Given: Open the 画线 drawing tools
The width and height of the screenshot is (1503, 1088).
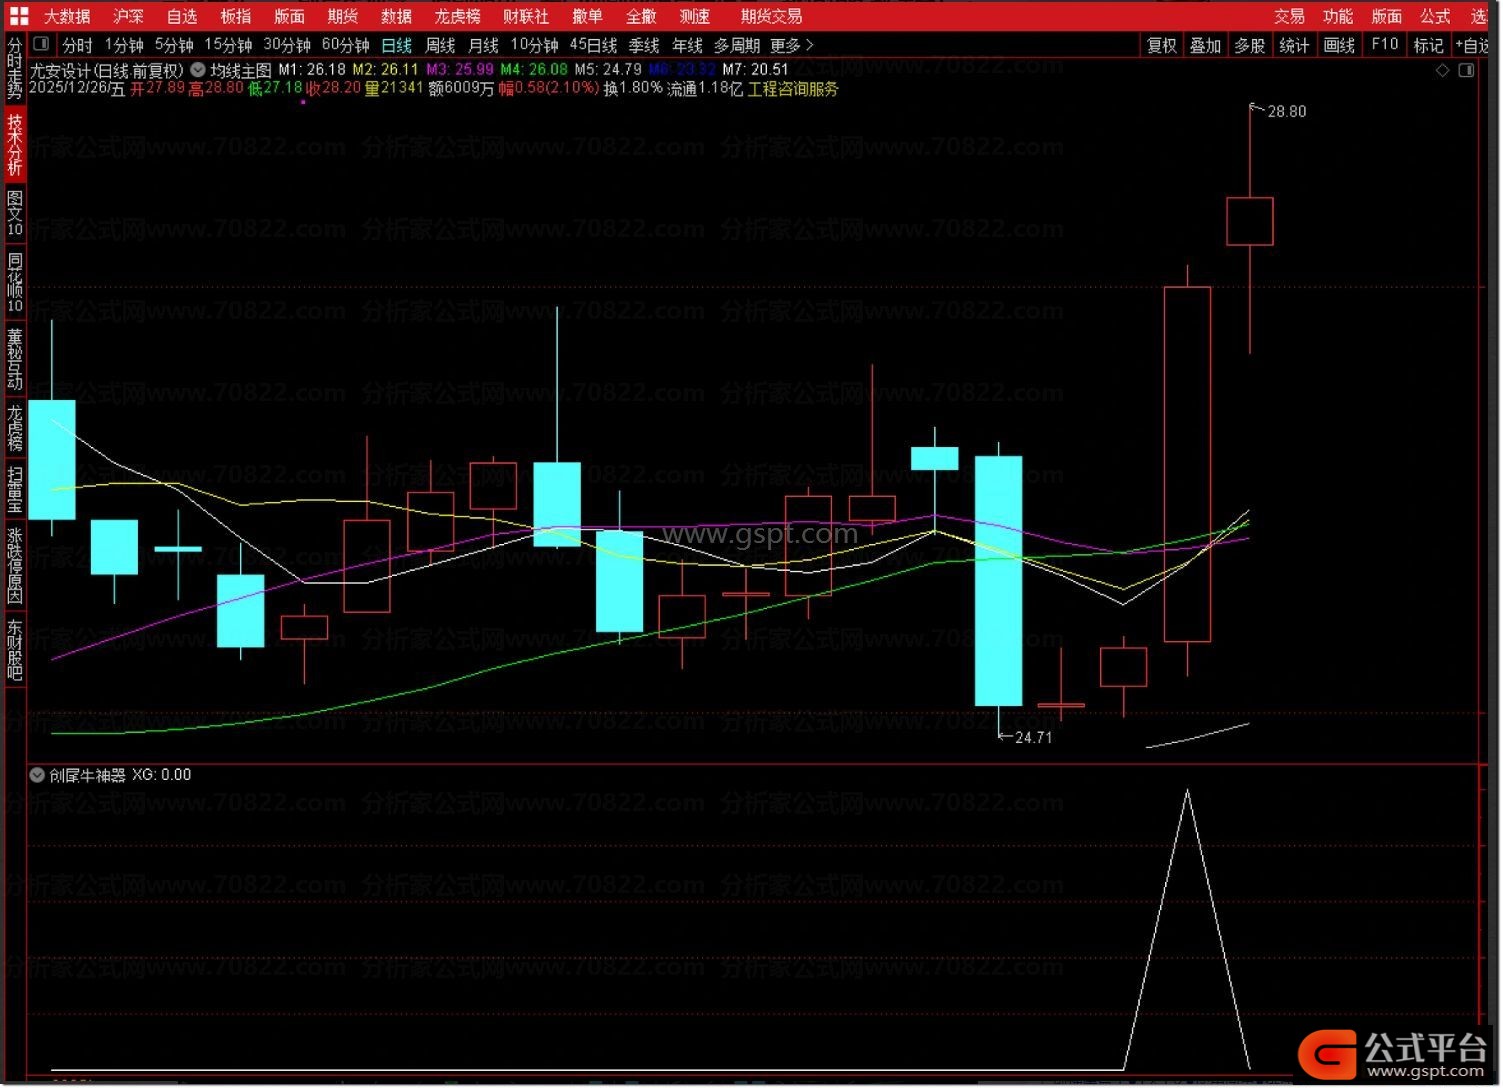Looking at the screenshot, I should (x=1338, y=45).
